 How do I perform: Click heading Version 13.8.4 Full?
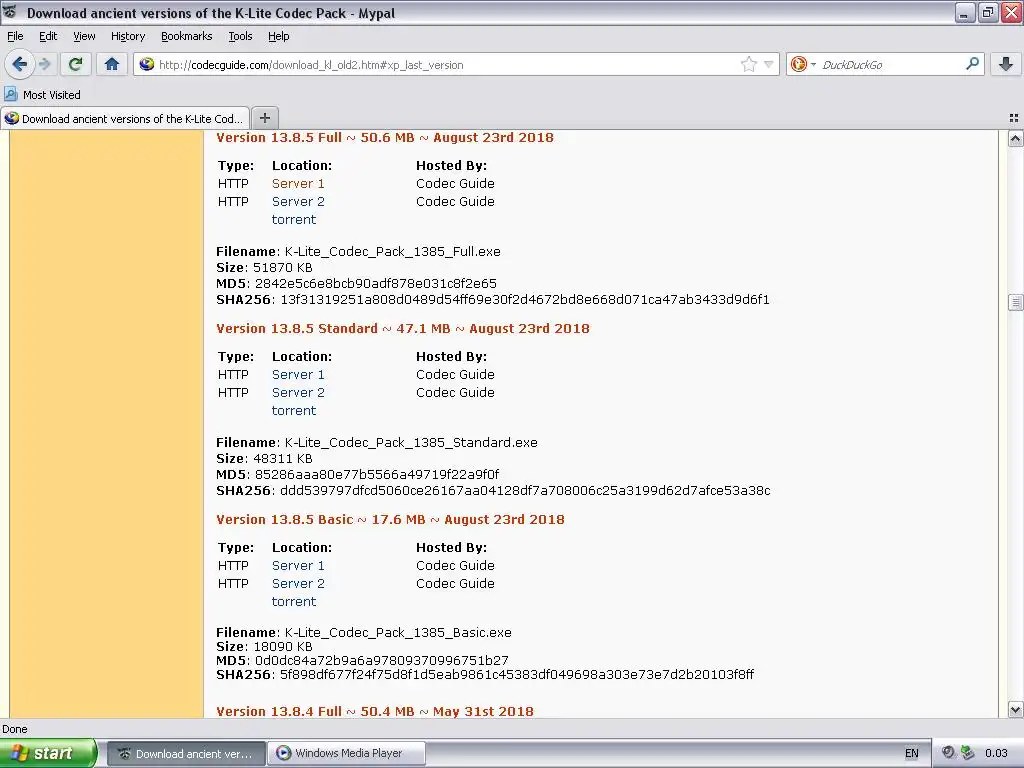375,711
